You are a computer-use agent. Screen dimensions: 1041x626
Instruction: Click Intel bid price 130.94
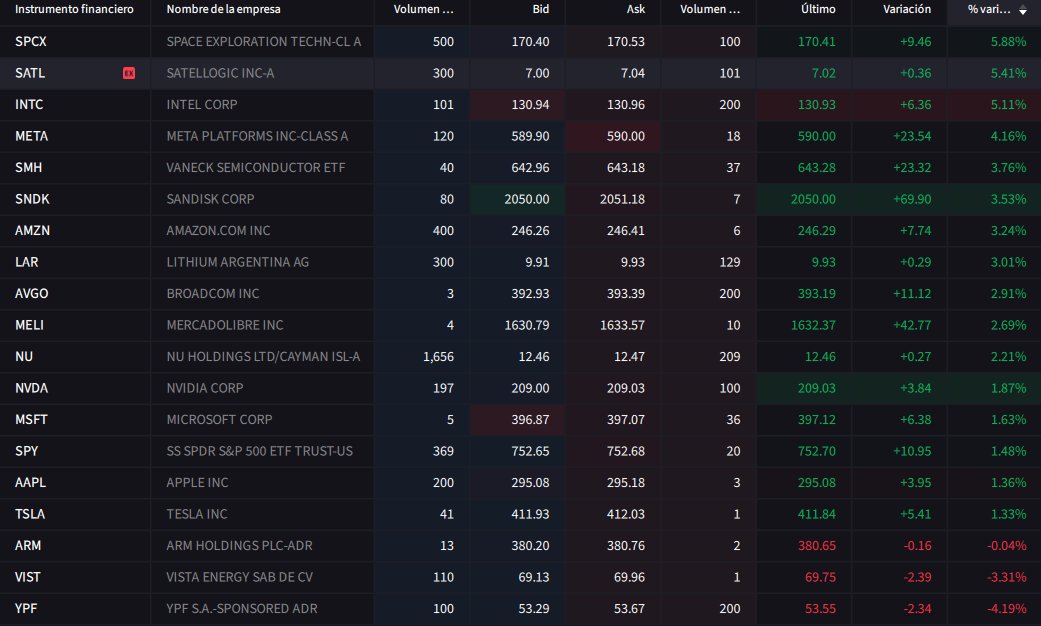pos(530,104)
